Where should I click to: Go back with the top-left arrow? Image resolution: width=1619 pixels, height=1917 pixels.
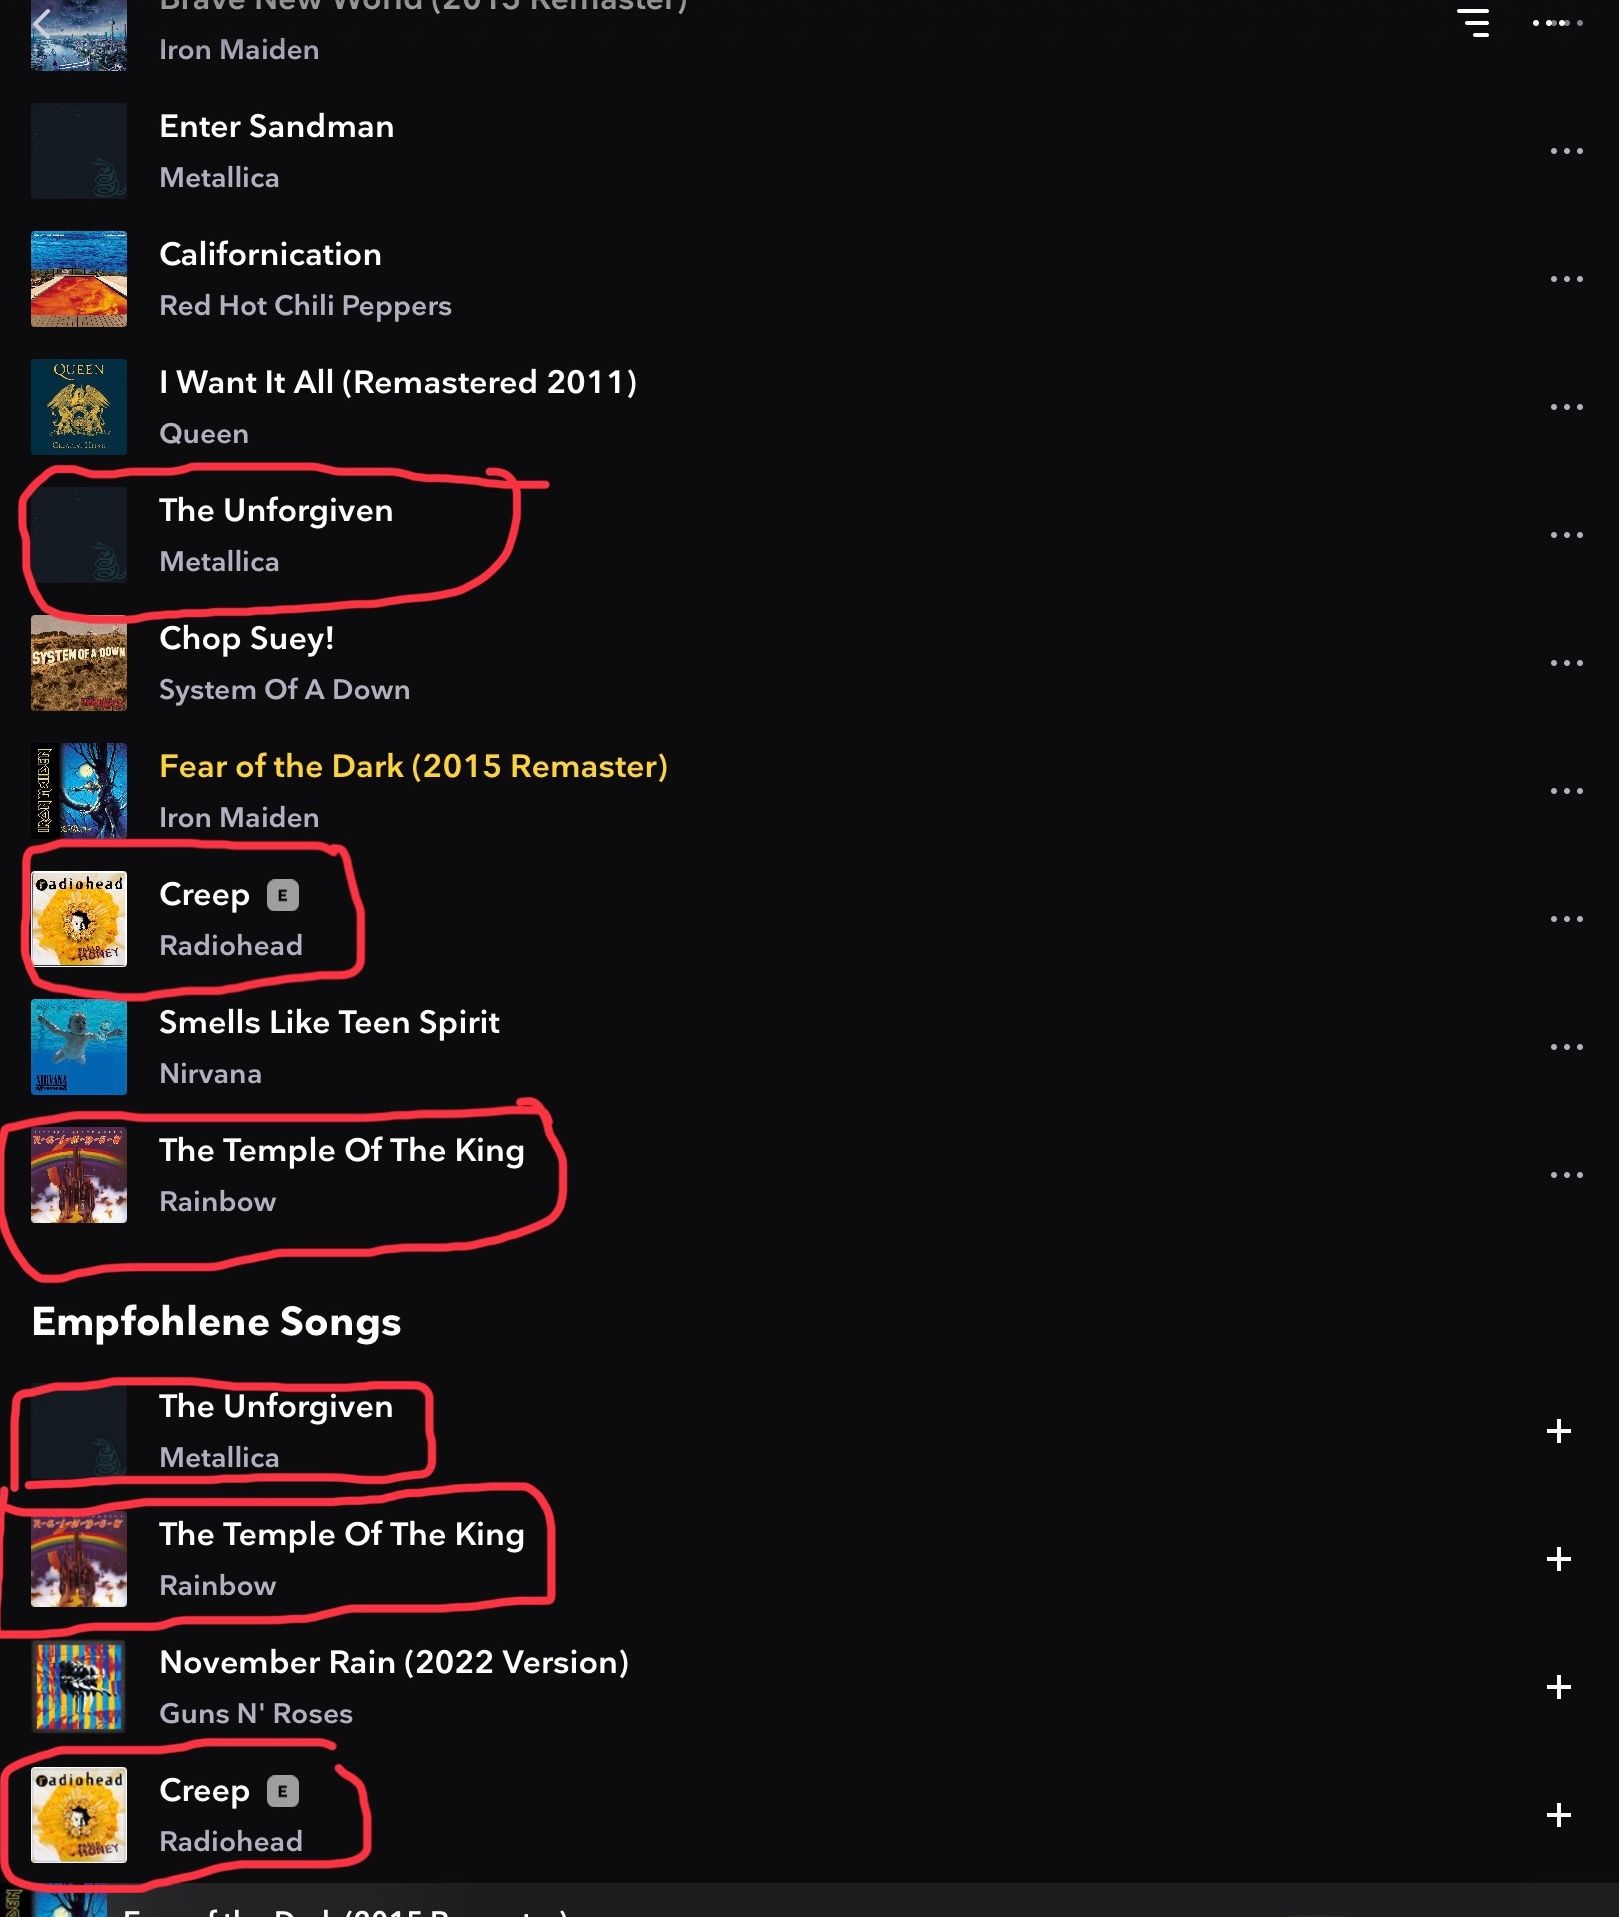42,23
